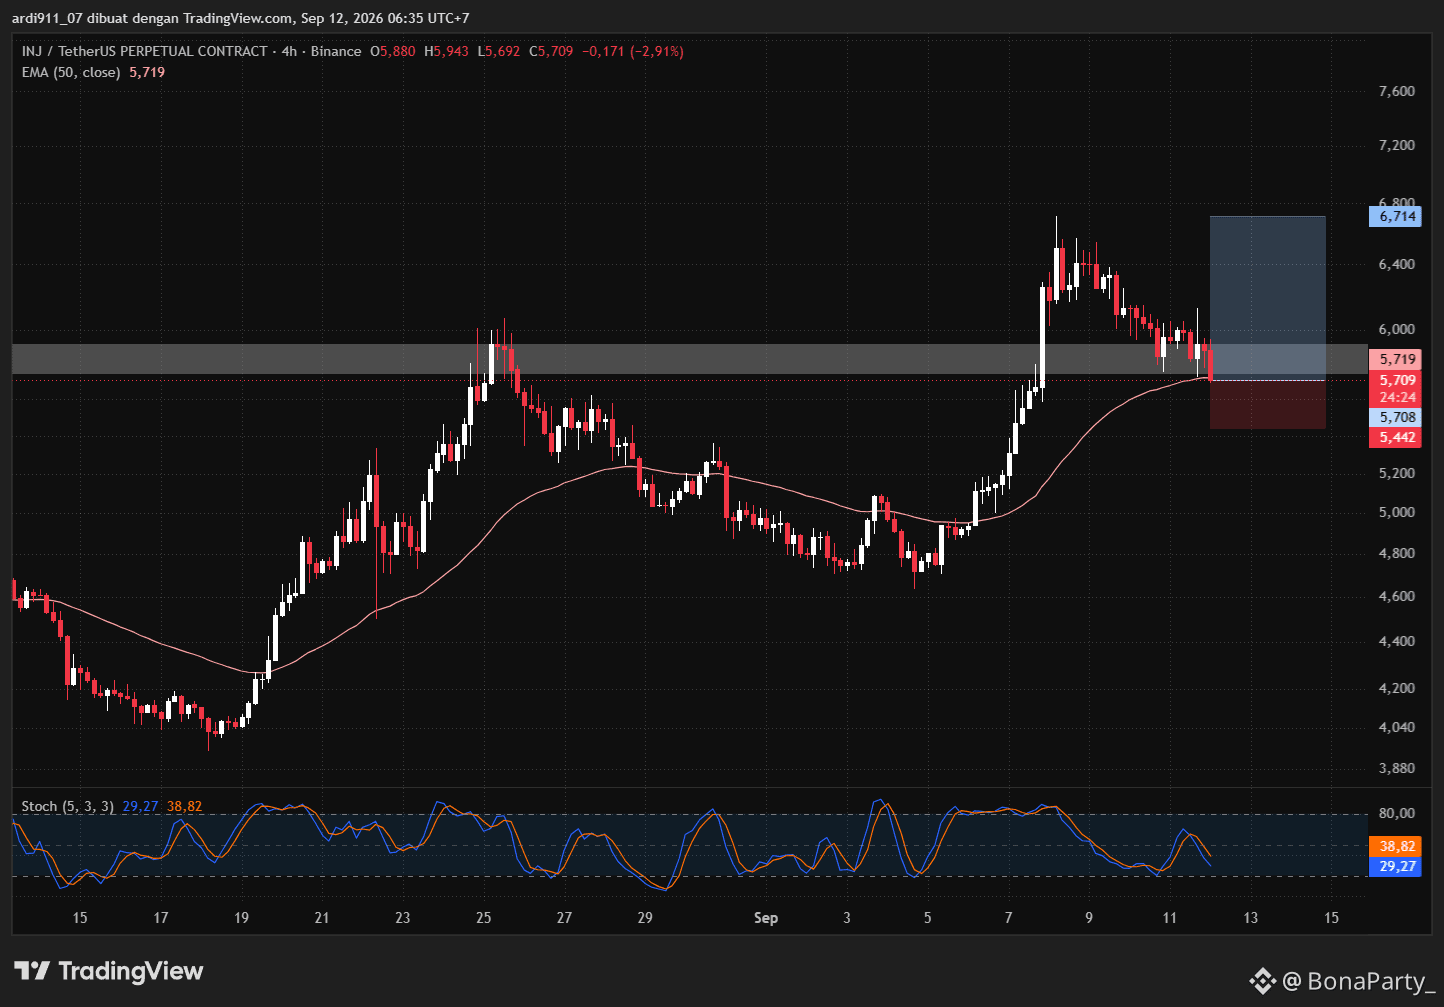The image size is (1444, 1007).
Task: Click the EMA 5,719 price axis label
Action: (1397, 359)
